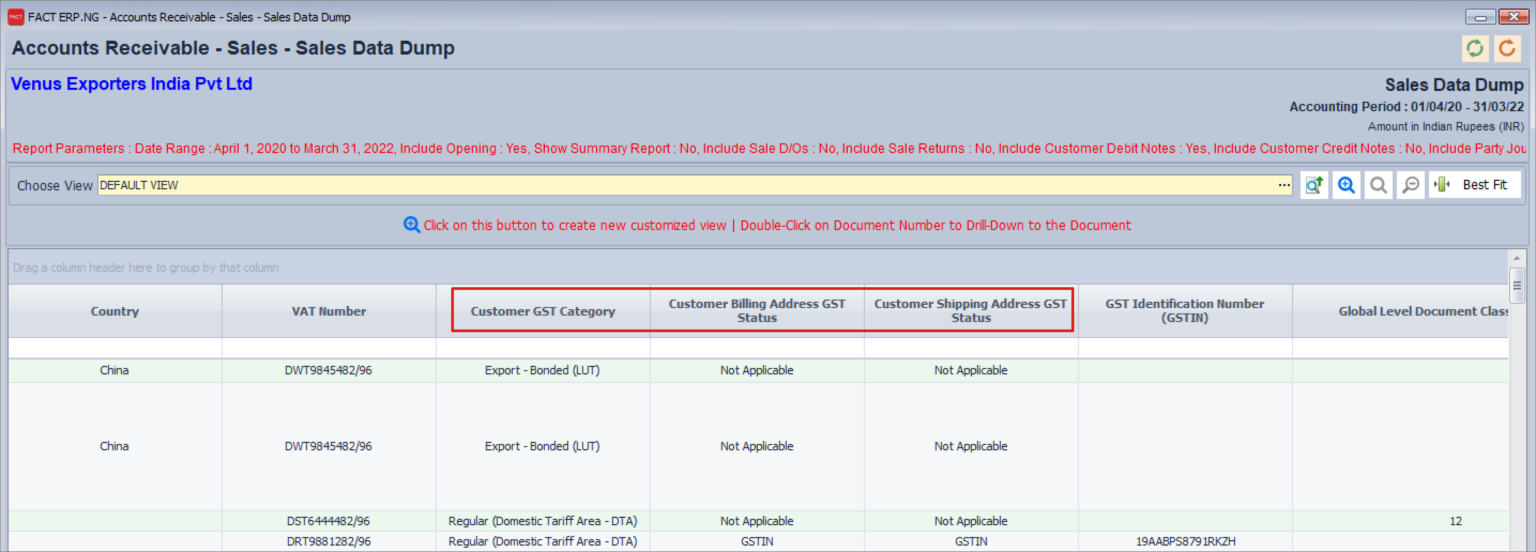
Task: Click filter cell under Customer GST Category
Action: pyautogui.click(x=543, y=348)
